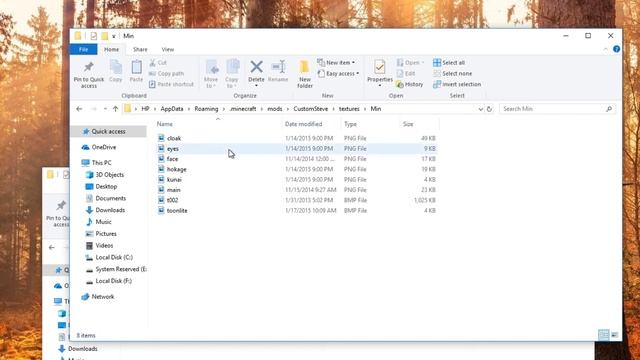Create a New folder
640x360 pixels.
point(304,74)
